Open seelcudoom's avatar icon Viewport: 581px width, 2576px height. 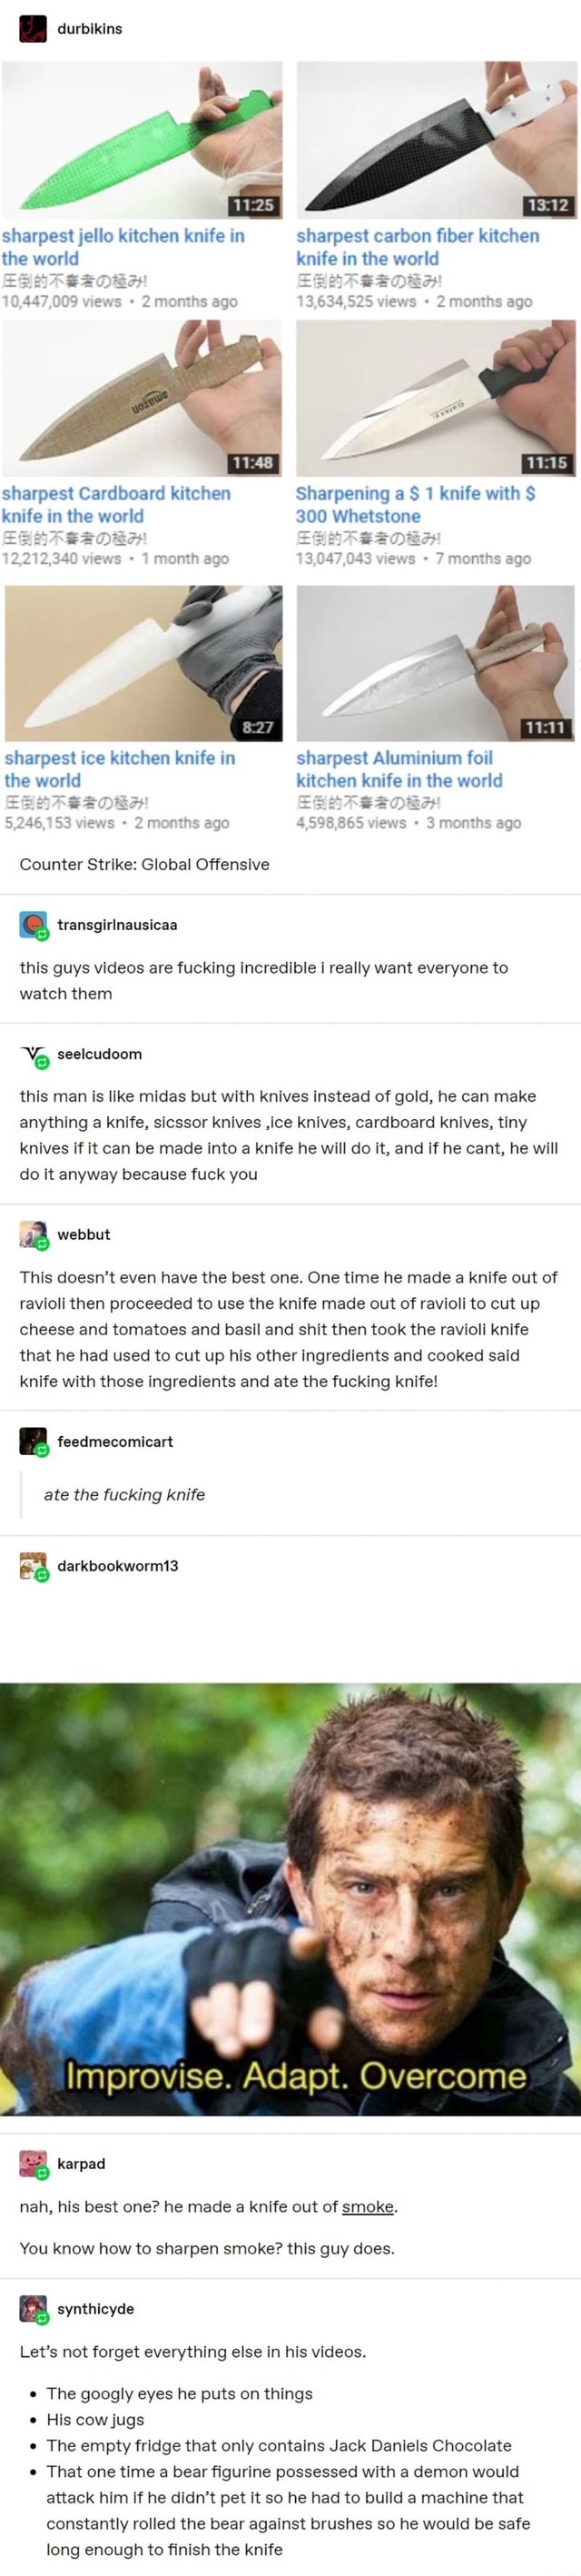pyautogui.click(x=33, y=1054)
